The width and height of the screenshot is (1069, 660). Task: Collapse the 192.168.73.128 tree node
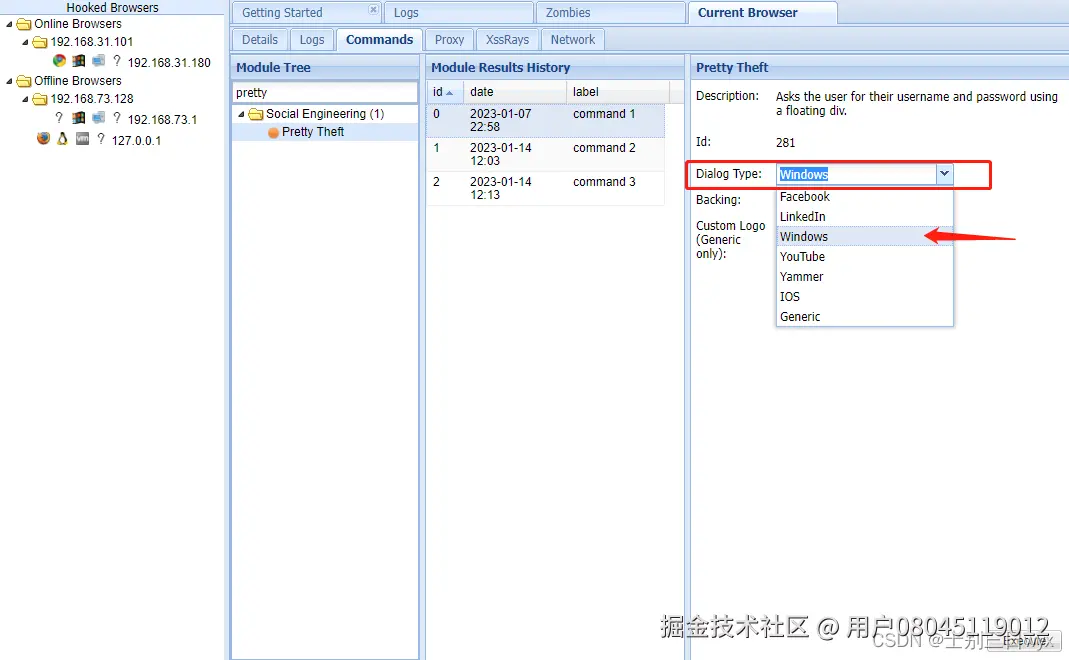coord(25,100)
